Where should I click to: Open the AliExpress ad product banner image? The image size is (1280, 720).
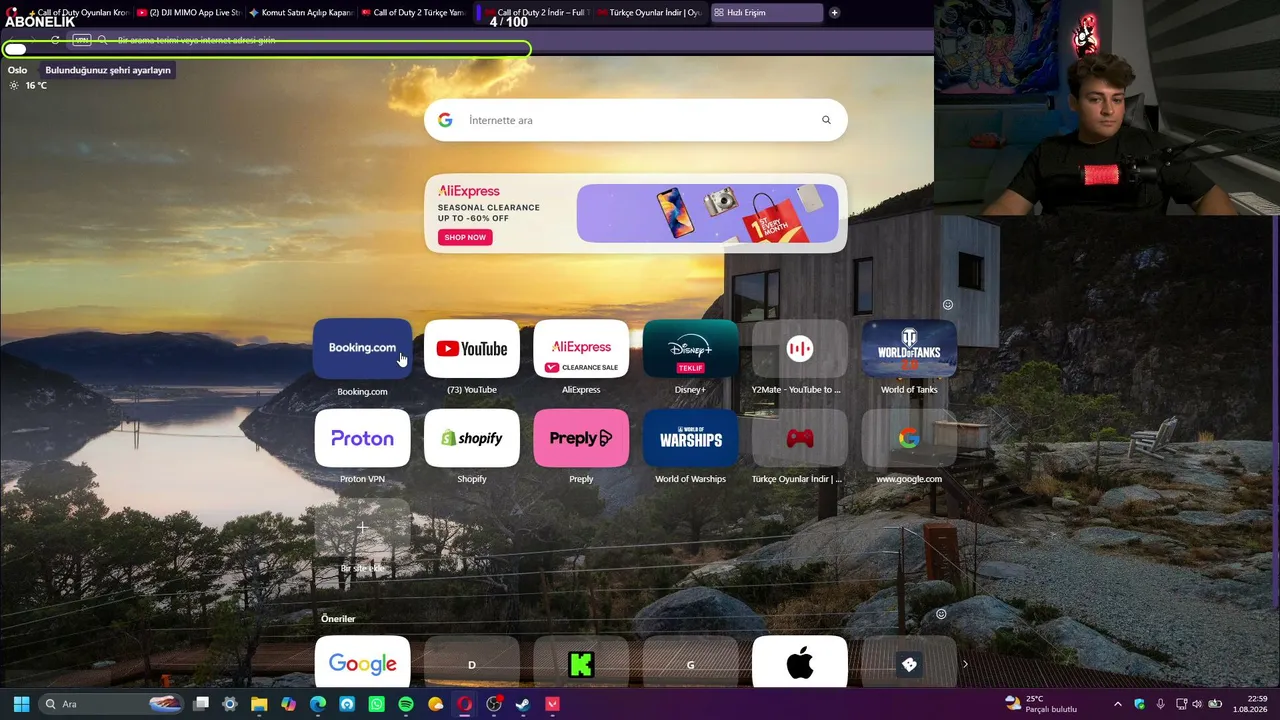coord(707,213)
